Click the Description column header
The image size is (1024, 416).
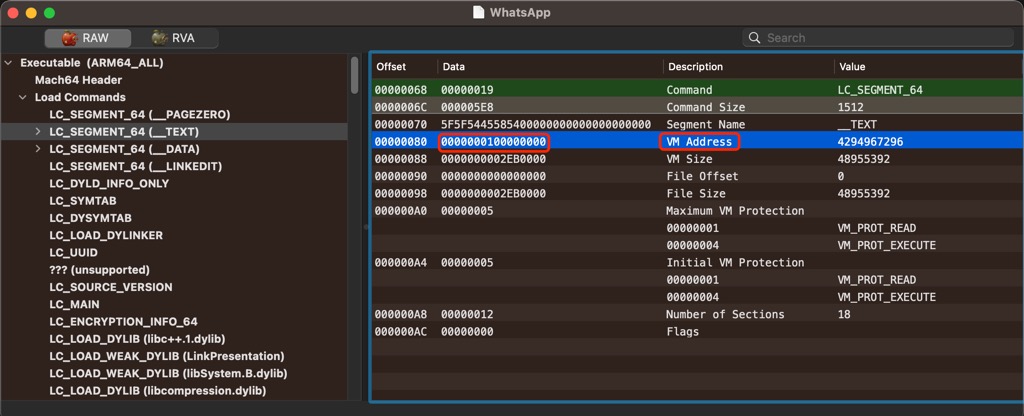696,67
